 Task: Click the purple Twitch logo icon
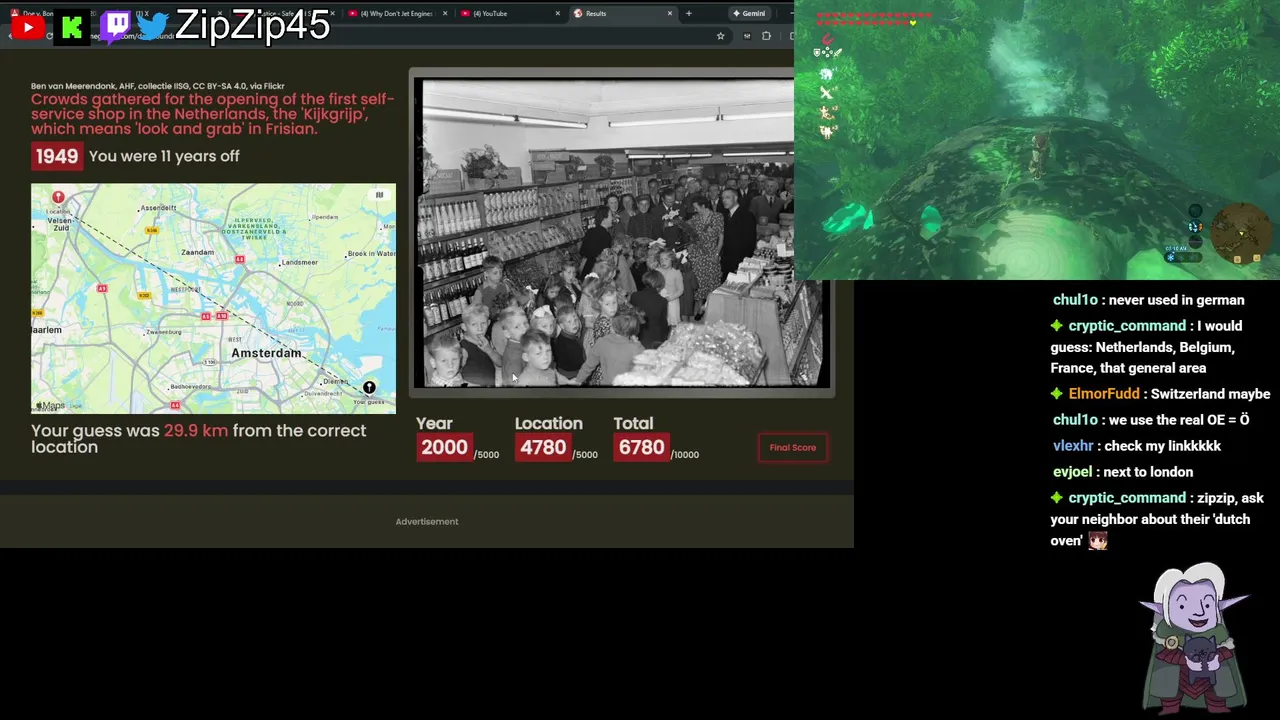(x=115, y=26)
